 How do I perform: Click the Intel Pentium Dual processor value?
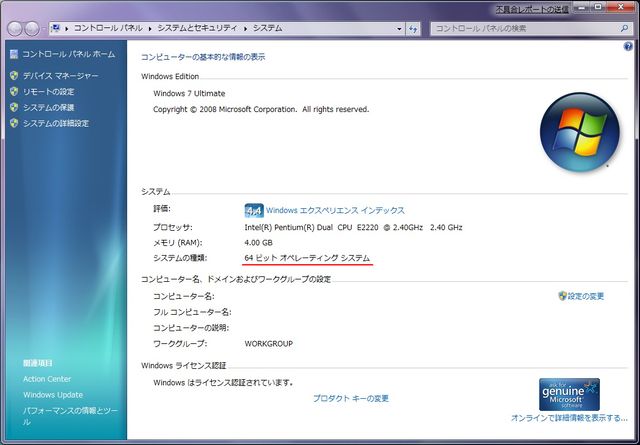(353, 227)
